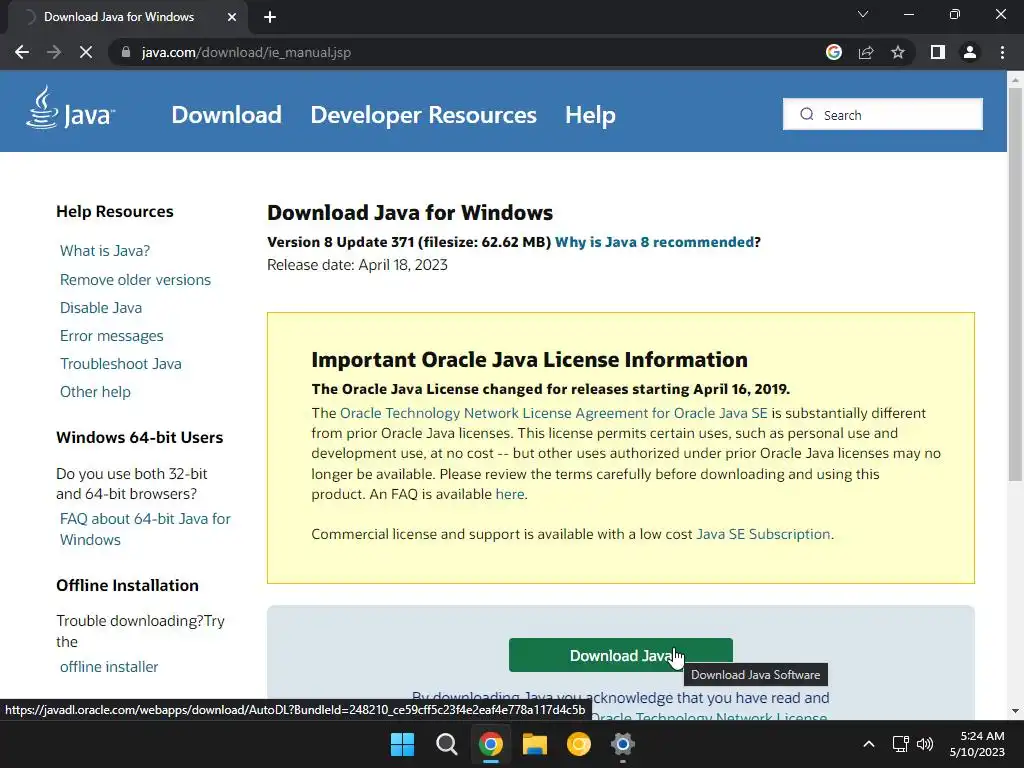Open FAQ about 64-bit Java for Windows
The image size is (1024, 768).
[145, 529]
